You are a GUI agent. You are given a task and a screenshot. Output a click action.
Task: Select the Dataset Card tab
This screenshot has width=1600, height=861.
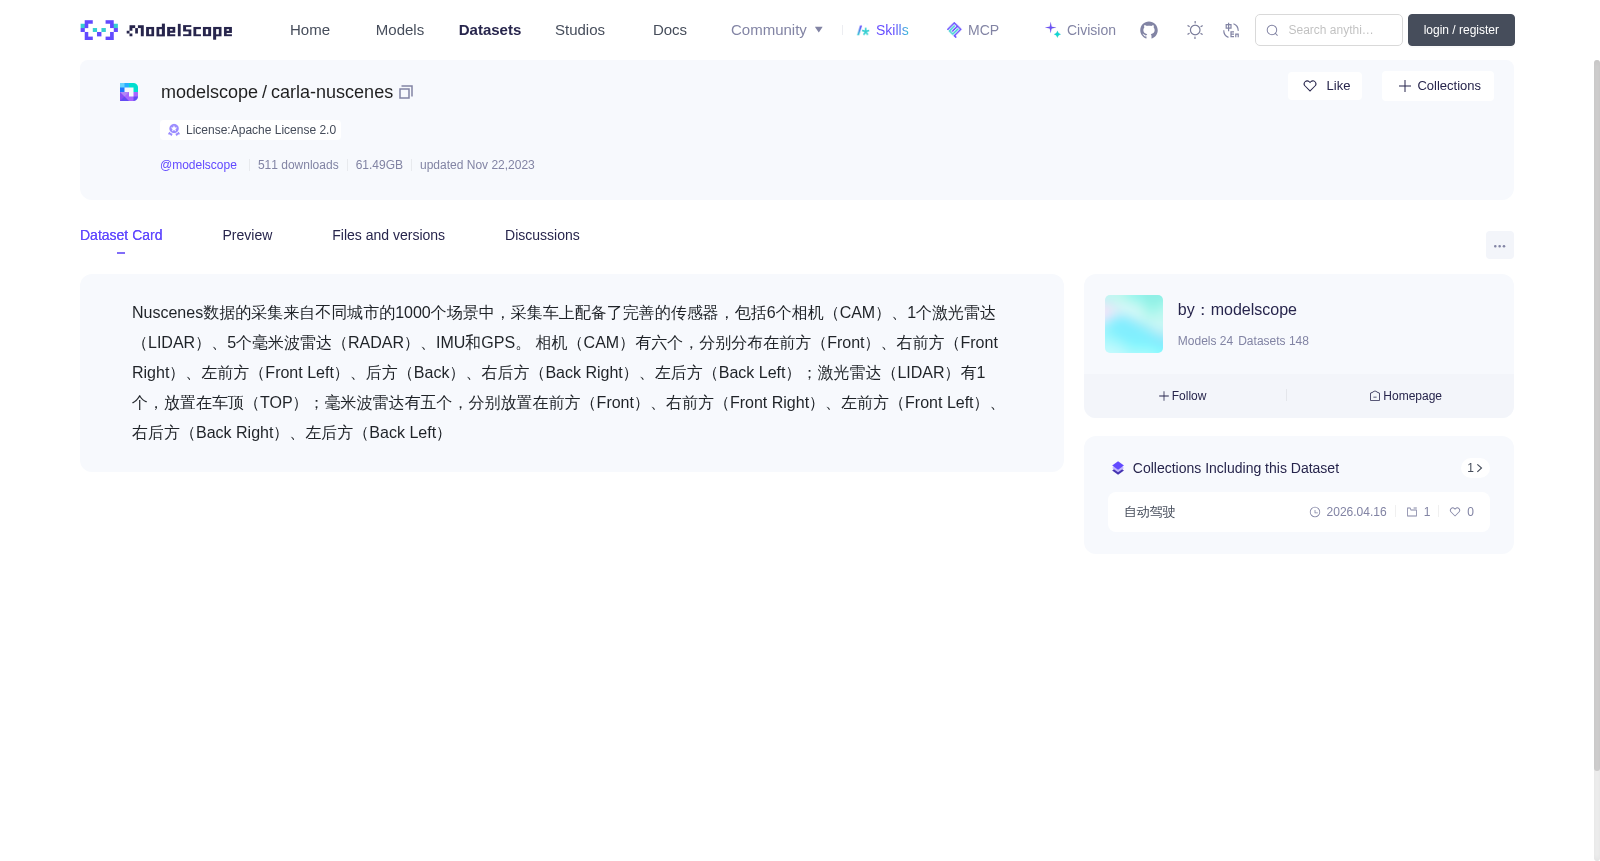pos(121,235)
